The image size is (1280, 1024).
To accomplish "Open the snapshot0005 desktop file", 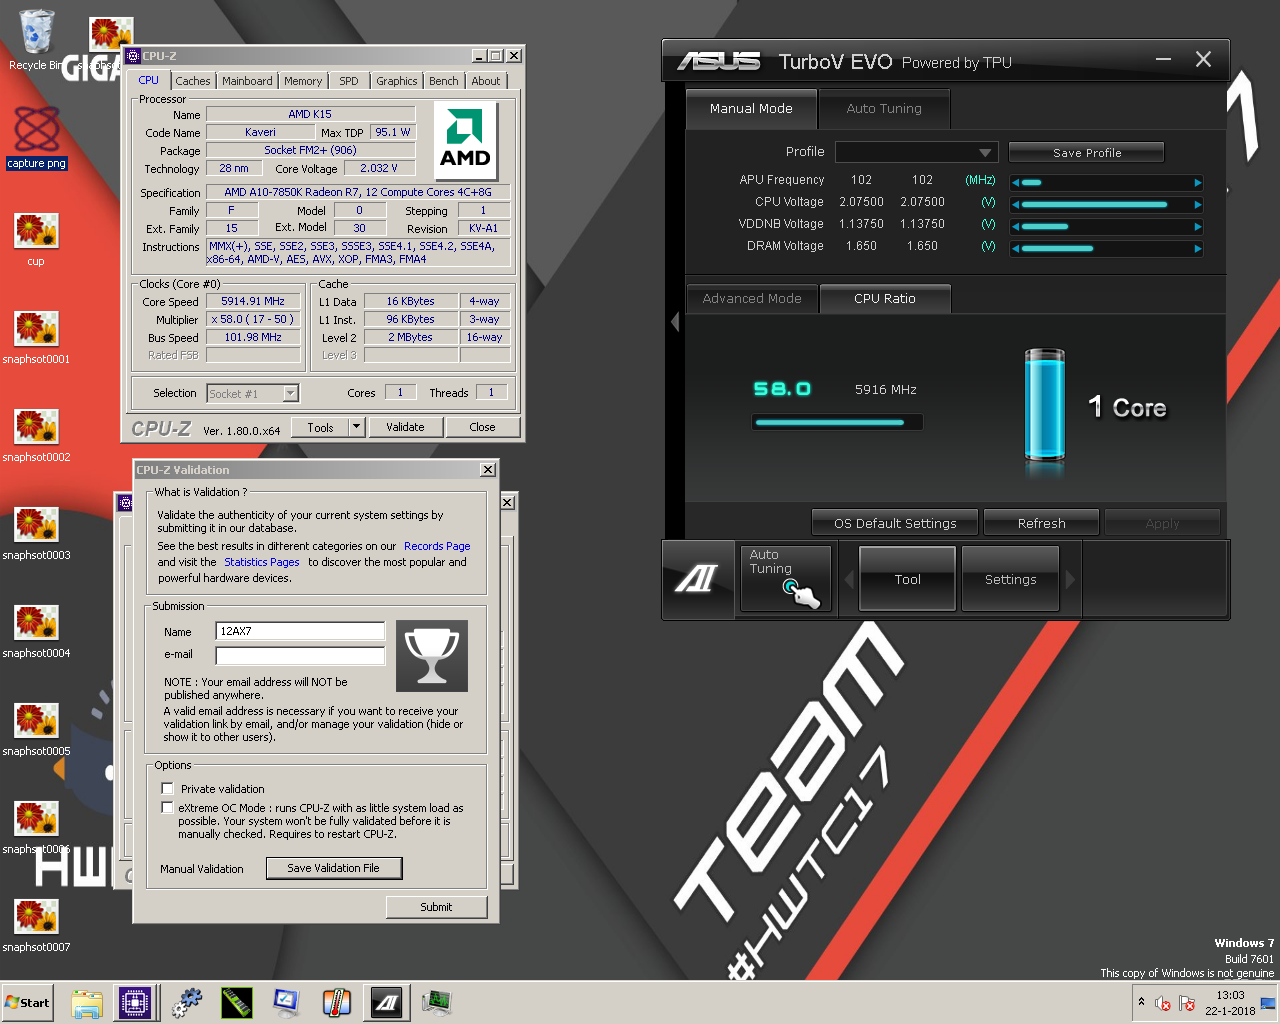I will click(36, 730).
